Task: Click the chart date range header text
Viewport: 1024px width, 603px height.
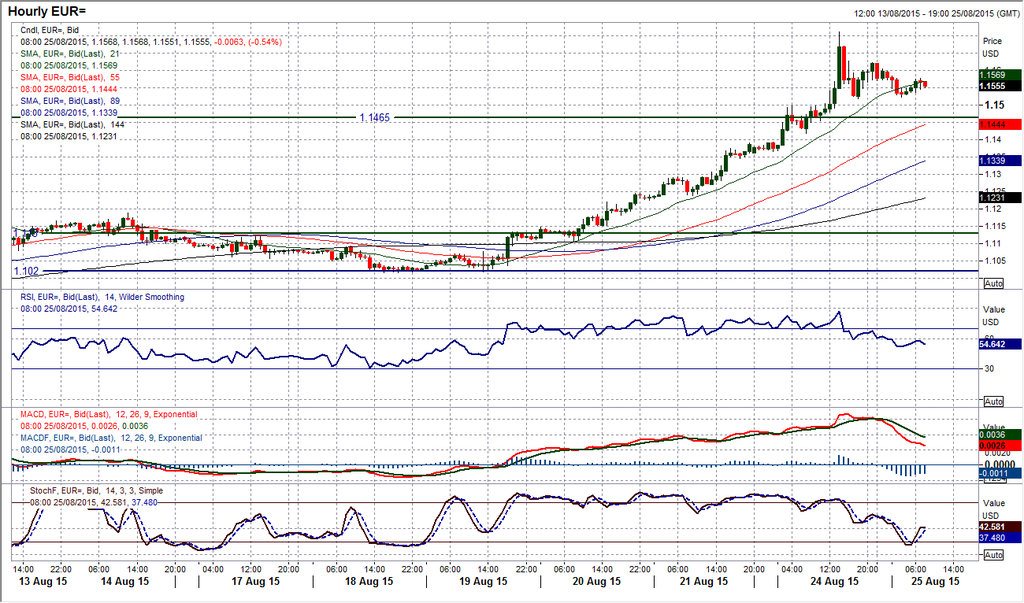Action: pyautogui.click(x=935, y=13)
